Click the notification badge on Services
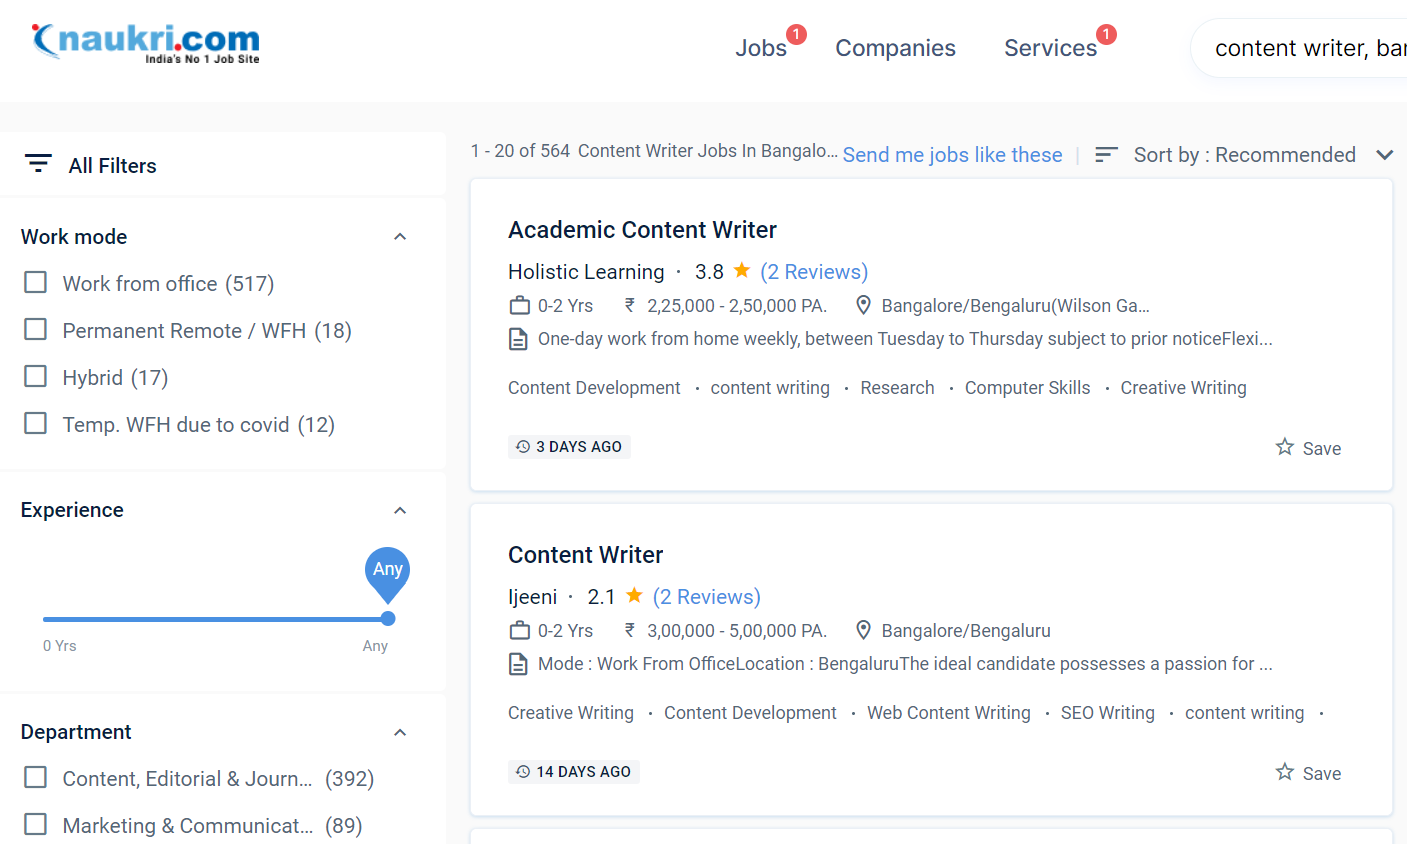 (x=1106, y=34)
